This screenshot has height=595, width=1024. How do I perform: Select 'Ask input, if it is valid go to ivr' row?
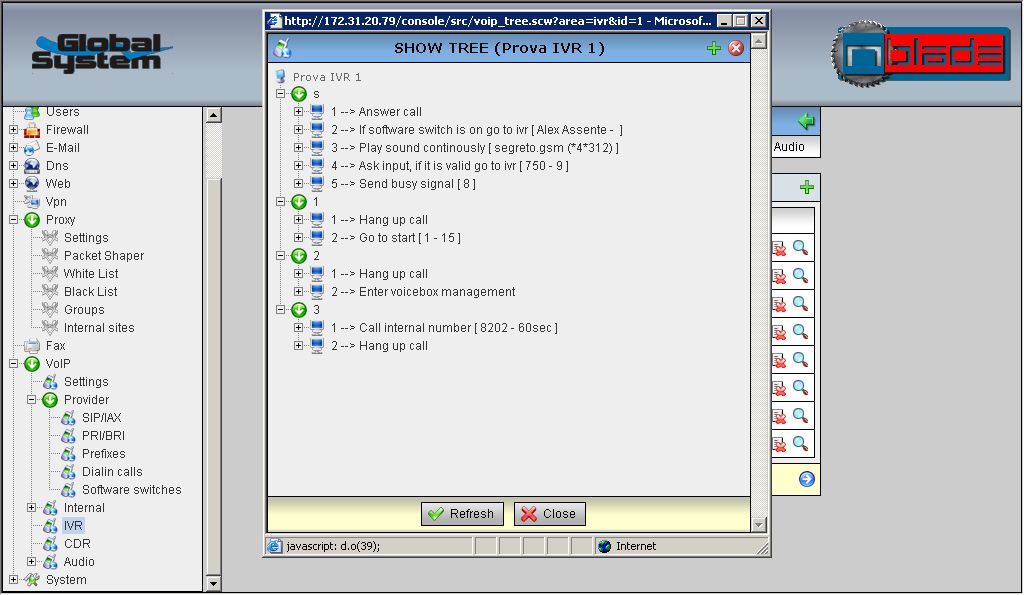click(450, 166)
